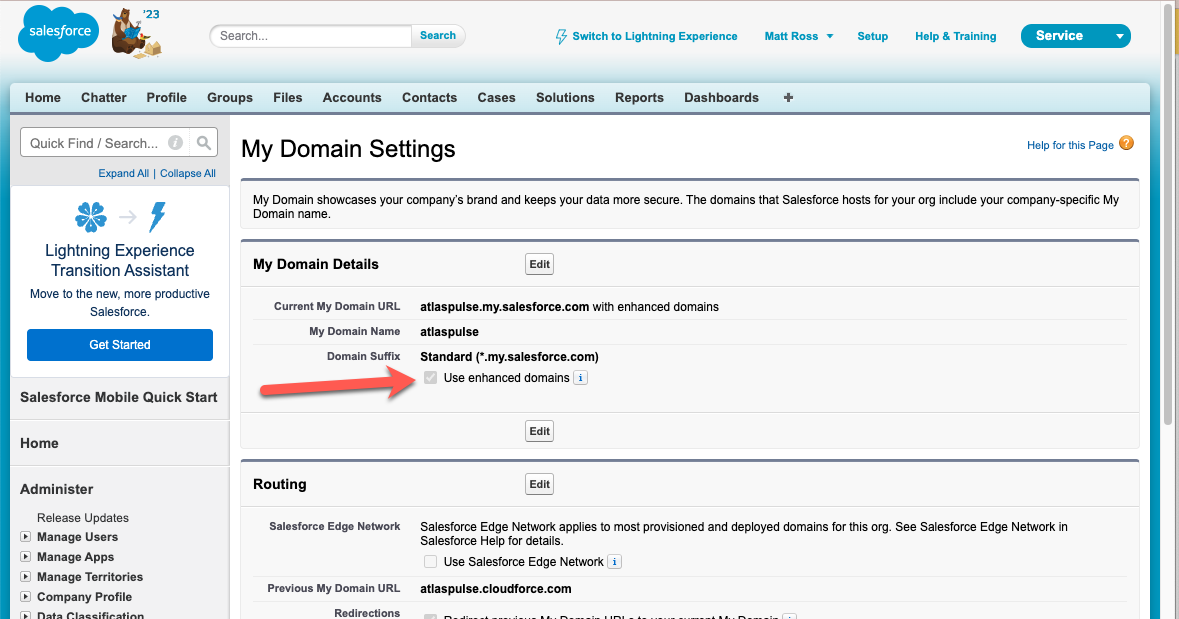
Task: Click Switch to Lightning Experience link
Action: (654, 36)
